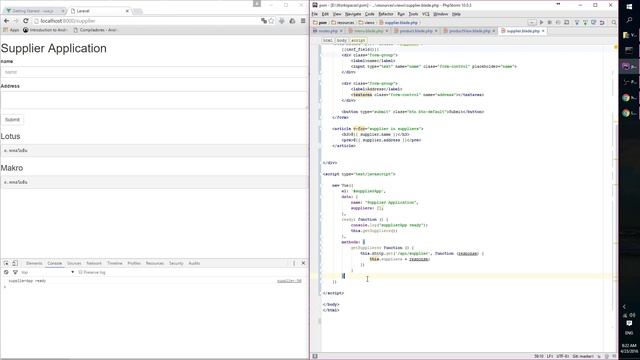Open PhpStorm run configuration dropdown
The width and height of the screenshot is (640, 360).
click(532, 22)
